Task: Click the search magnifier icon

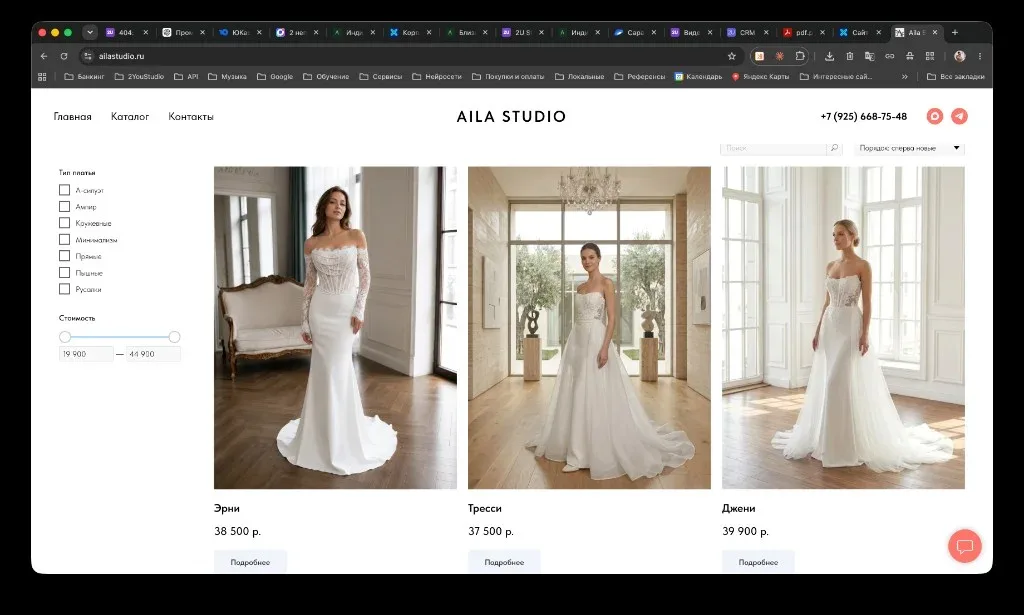Action: coord(834,148)
